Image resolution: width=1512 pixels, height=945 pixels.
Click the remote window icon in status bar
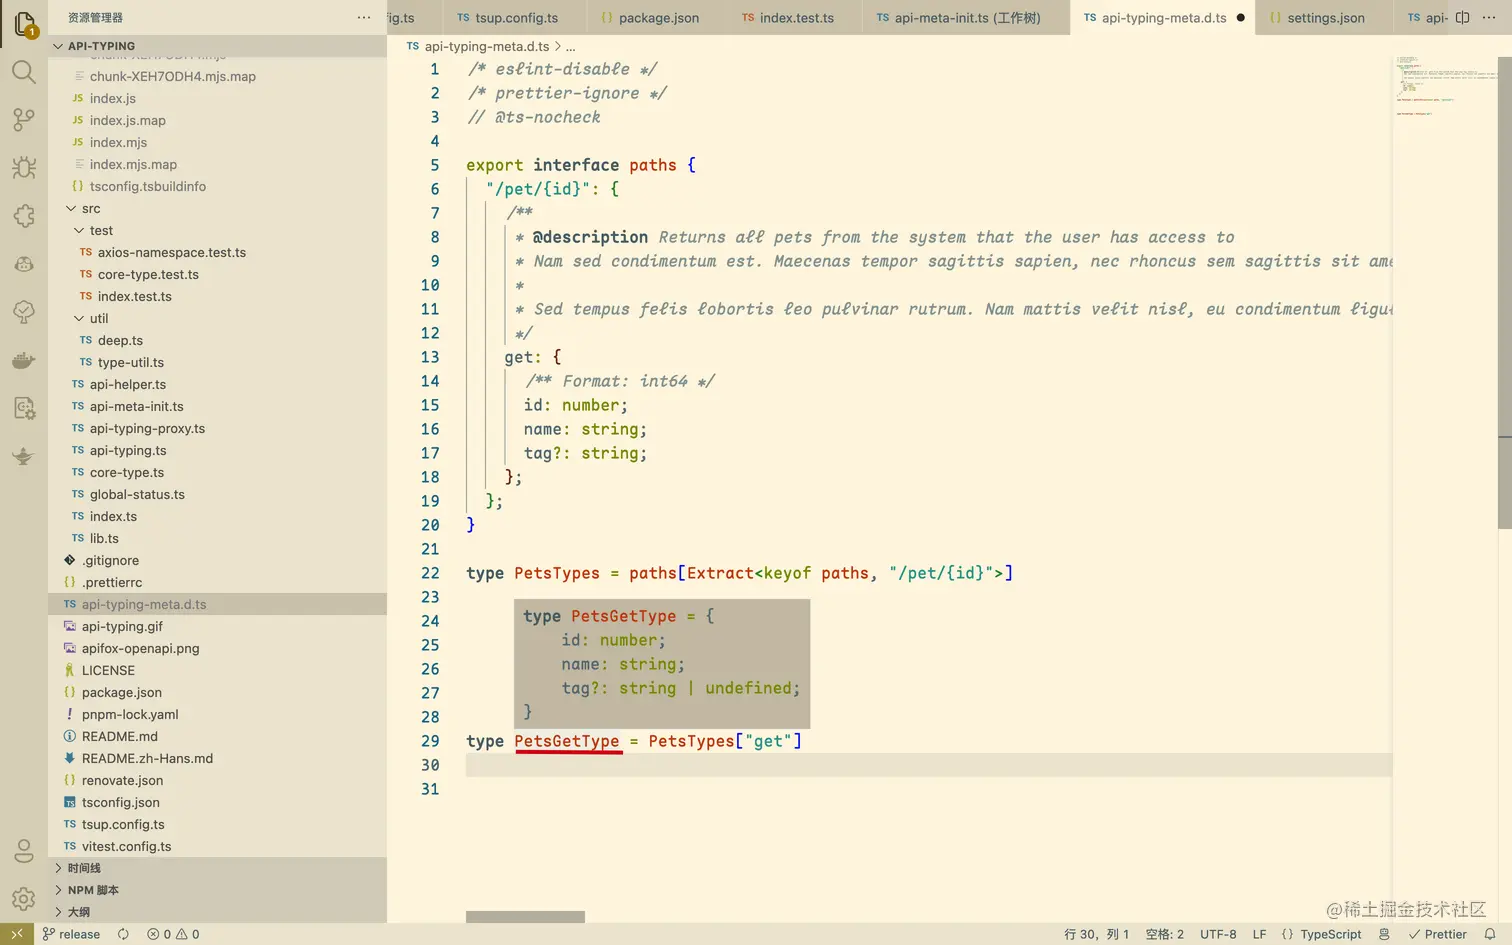tap(17, 934)
